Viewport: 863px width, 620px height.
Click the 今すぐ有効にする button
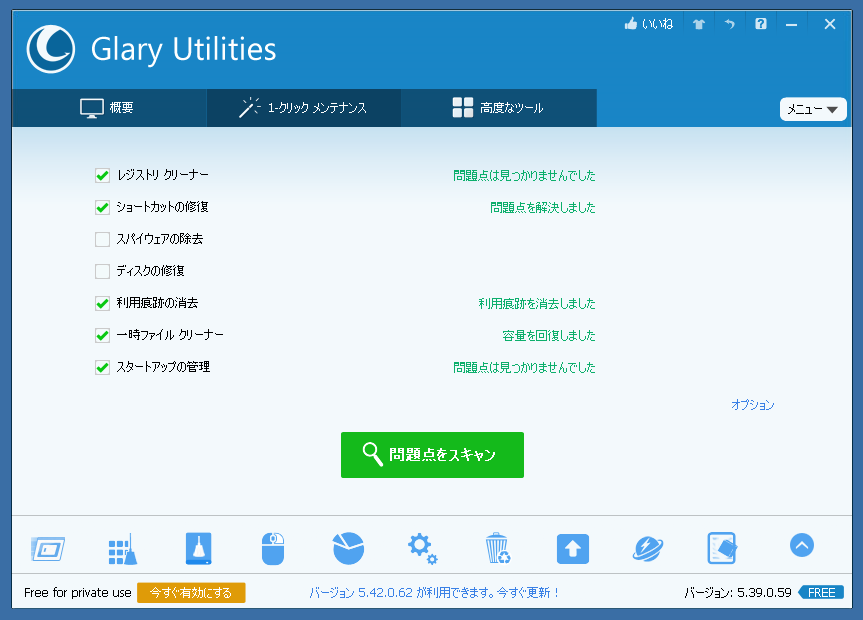191,592
